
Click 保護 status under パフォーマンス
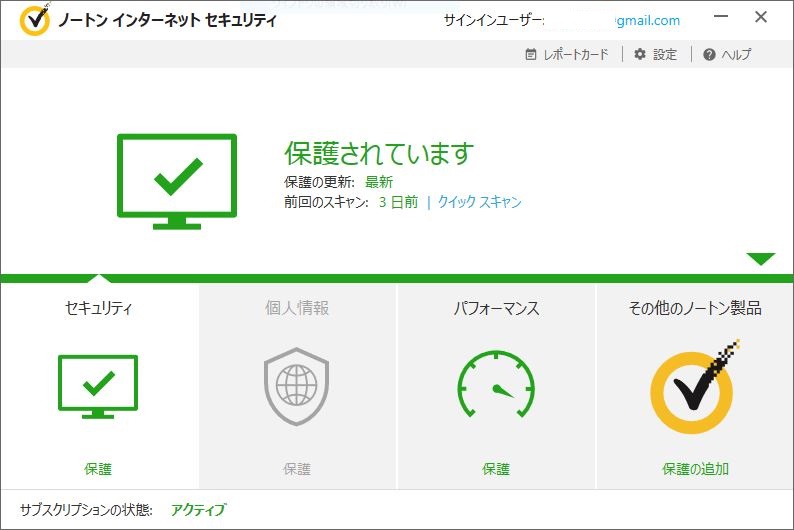point(496,469)
